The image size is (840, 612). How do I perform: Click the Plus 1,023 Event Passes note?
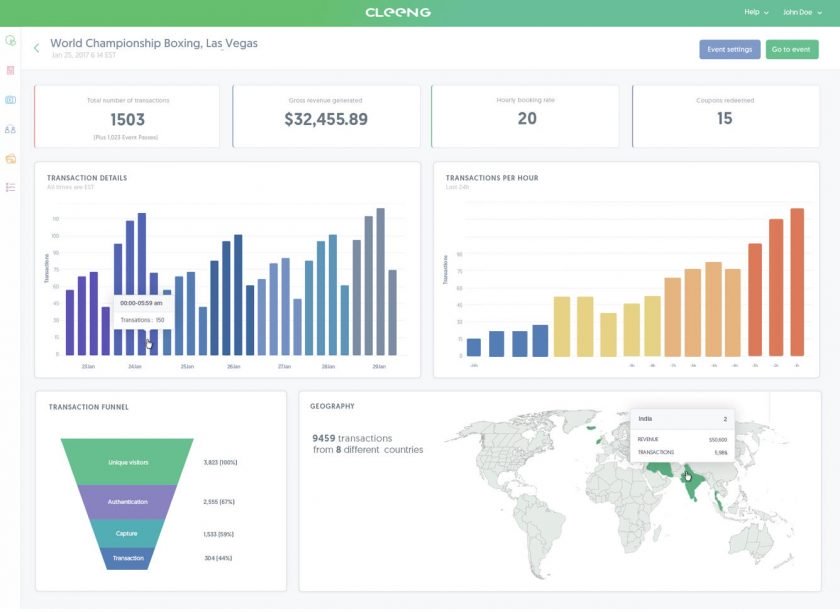click(x=126, y=137)
